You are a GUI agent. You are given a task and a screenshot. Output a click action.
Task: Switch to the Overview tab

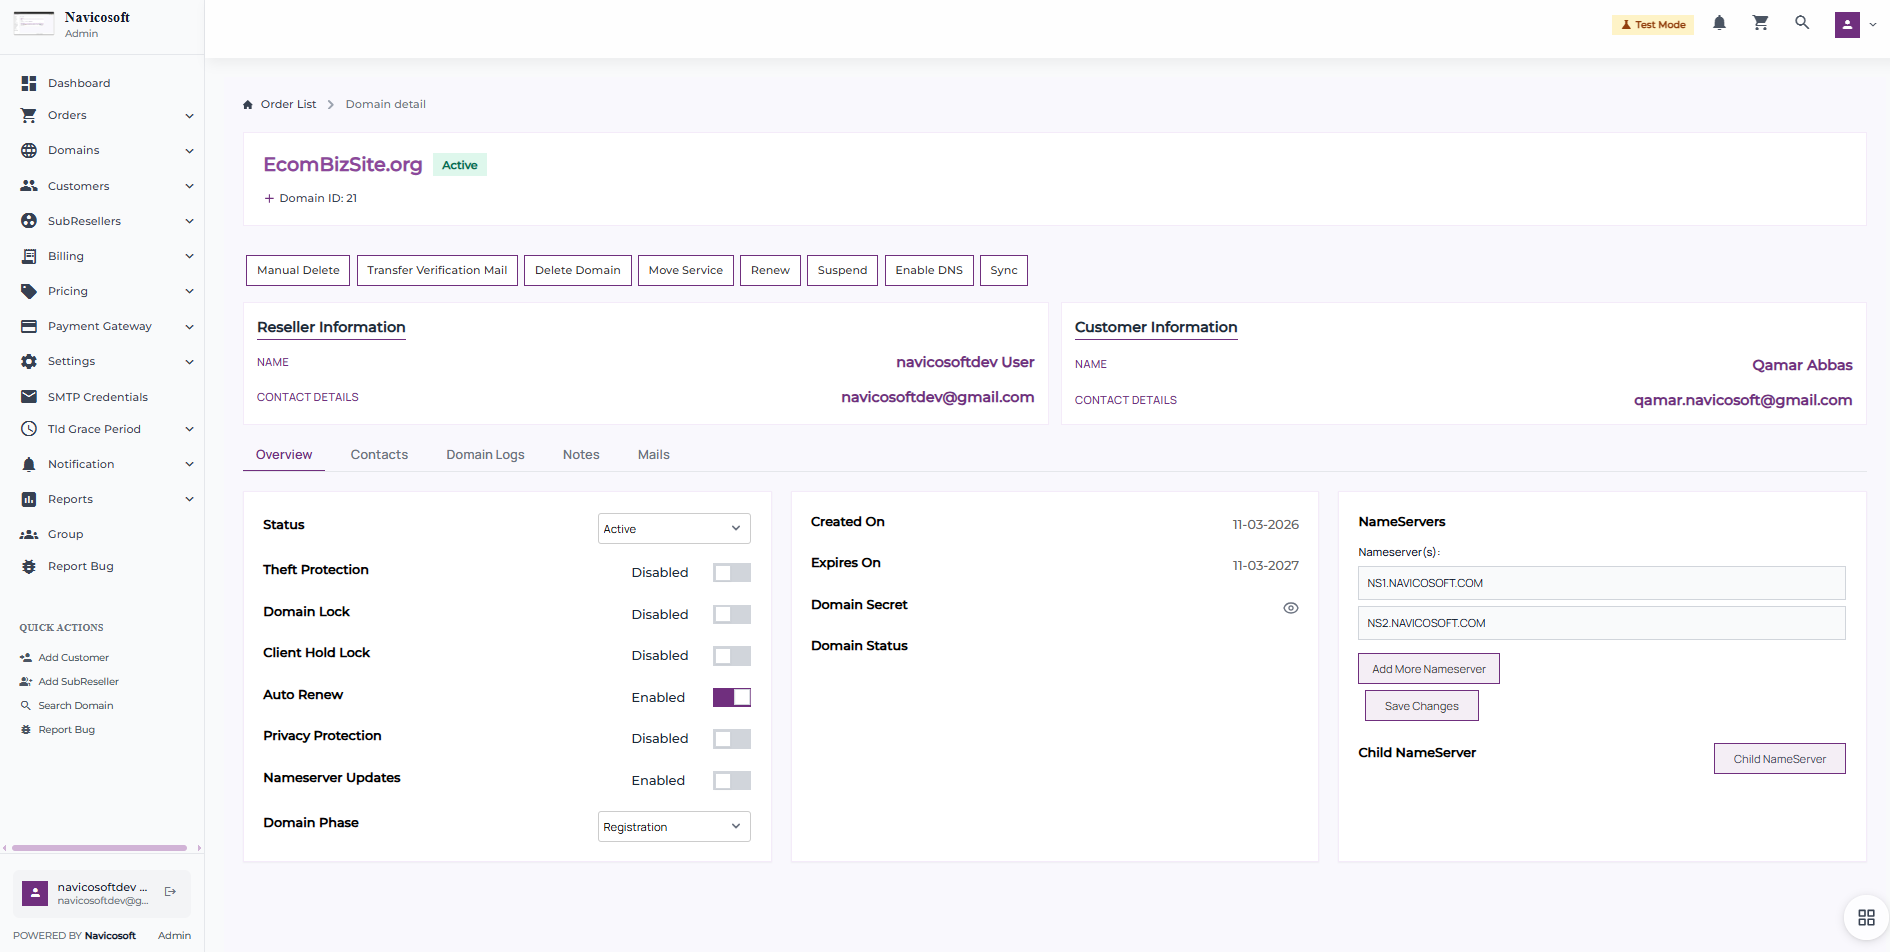[x=284, y=454]
